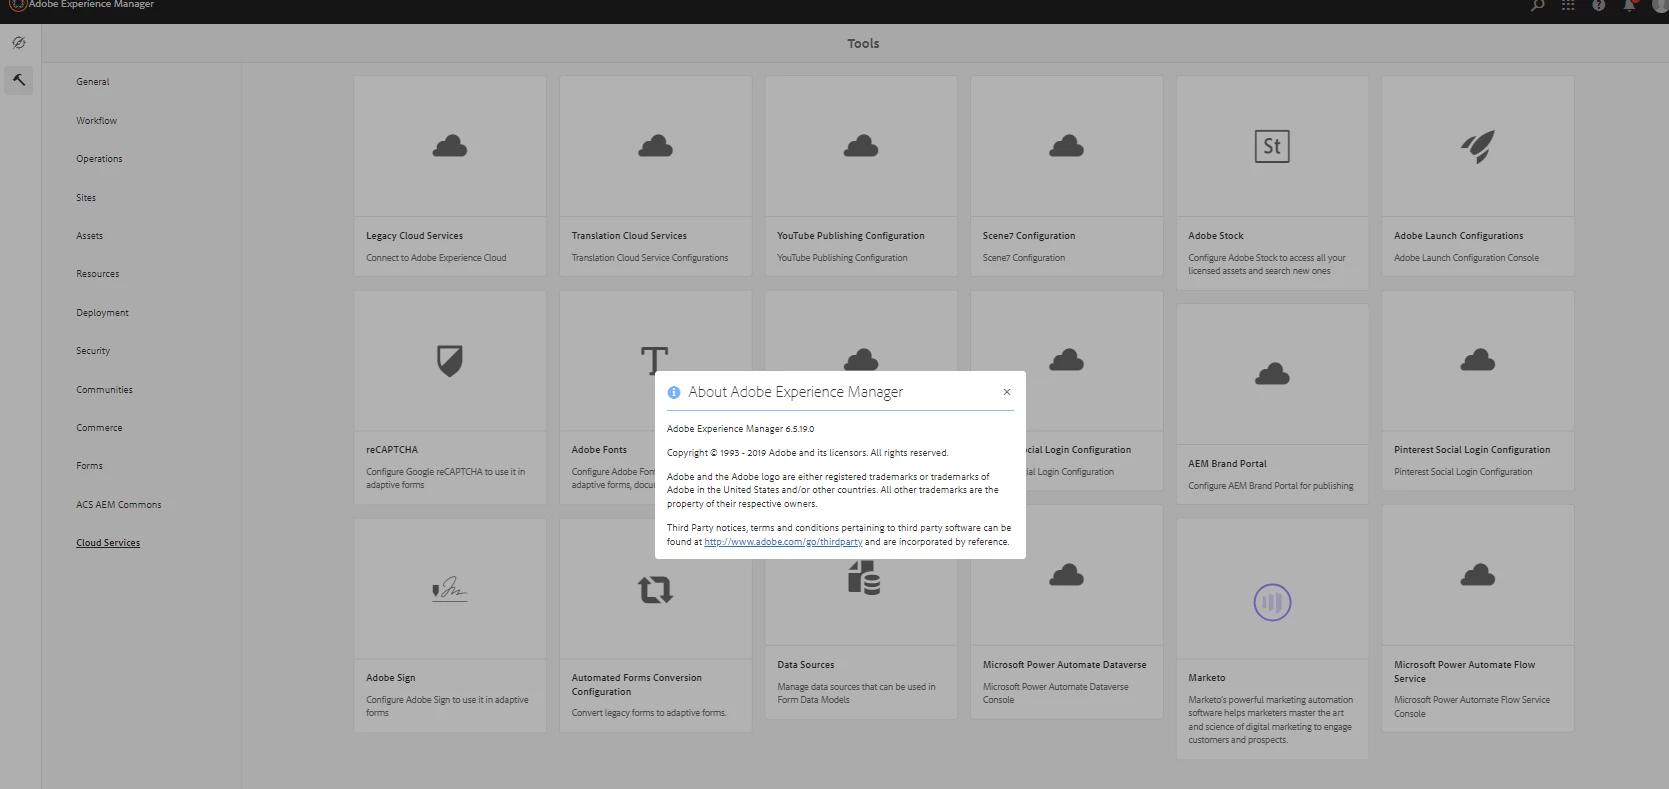The height and width of the screenshot is (789, 1669).
Task: Select General in the Tools sidebar
Action: point(93,82)
